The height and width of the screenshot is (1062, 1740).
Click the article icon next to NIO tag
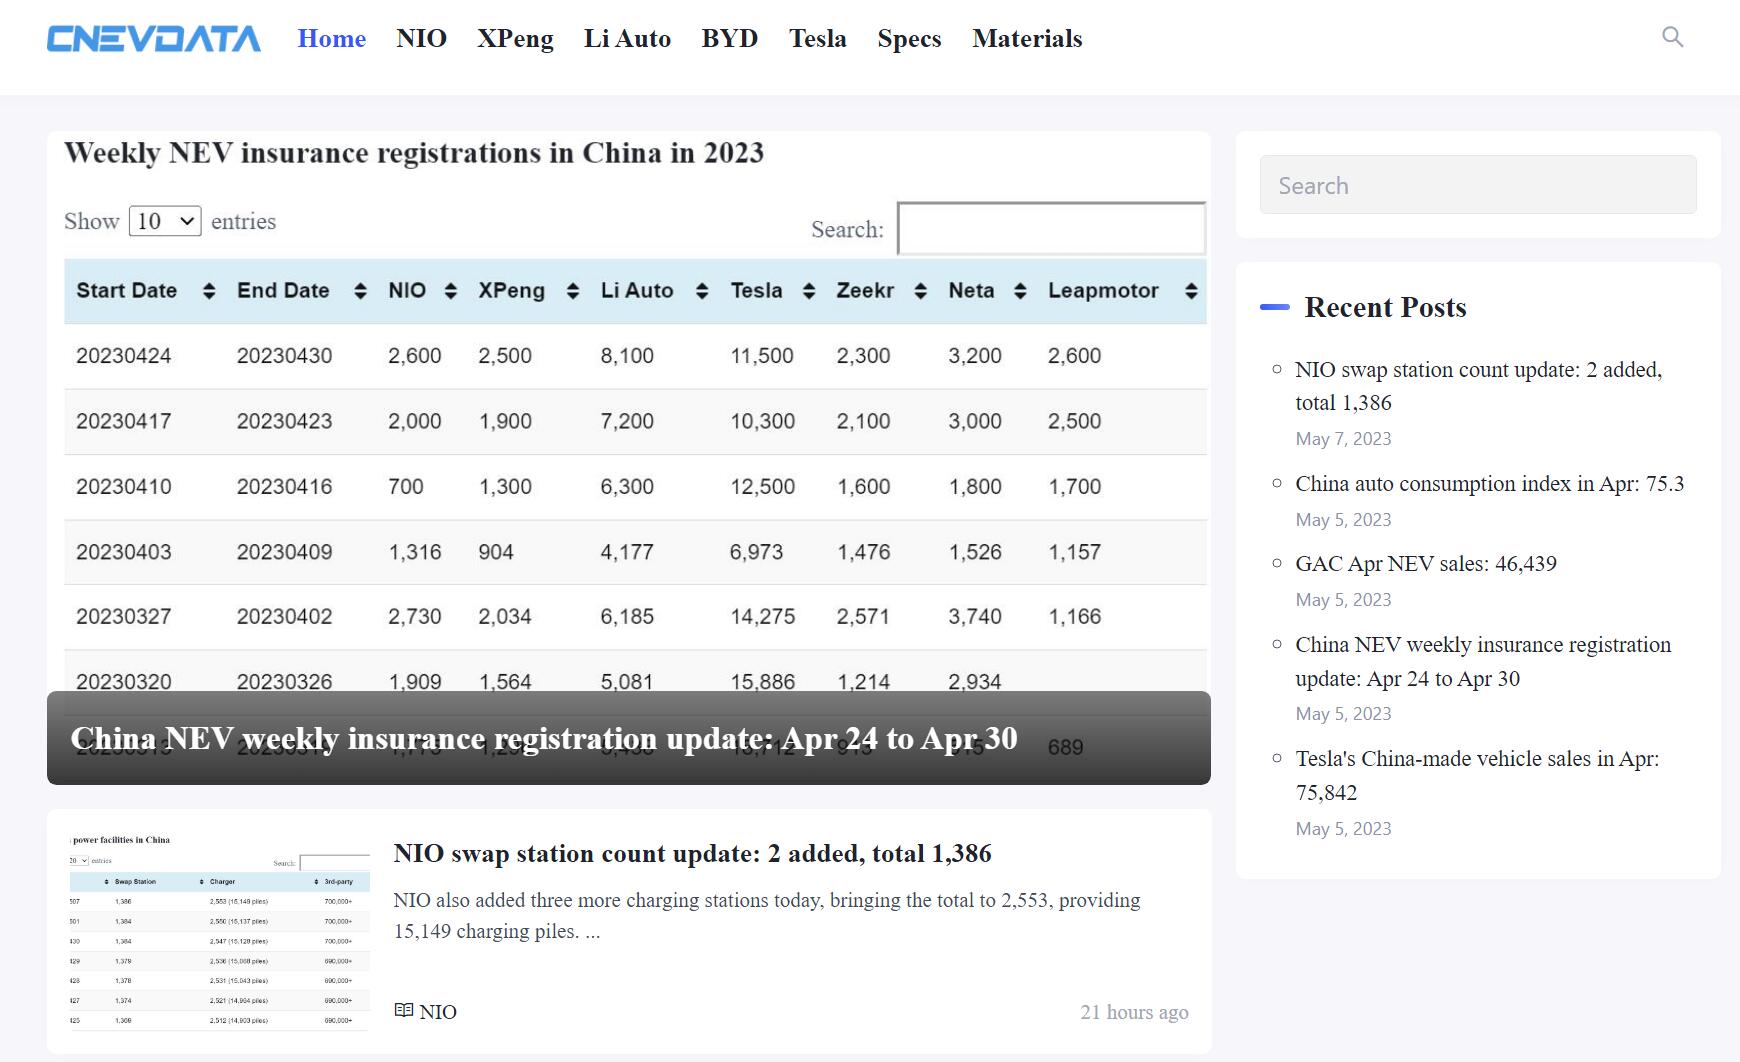point(404,1011)
